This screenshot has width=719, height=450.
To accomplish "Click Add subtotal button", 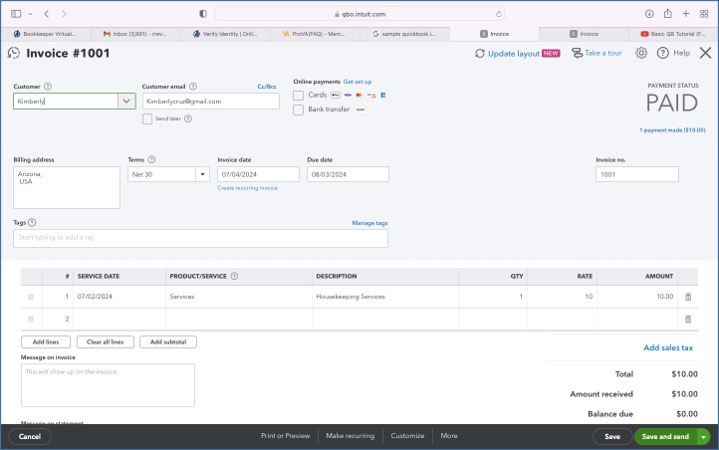I will (x=168, y=342).
